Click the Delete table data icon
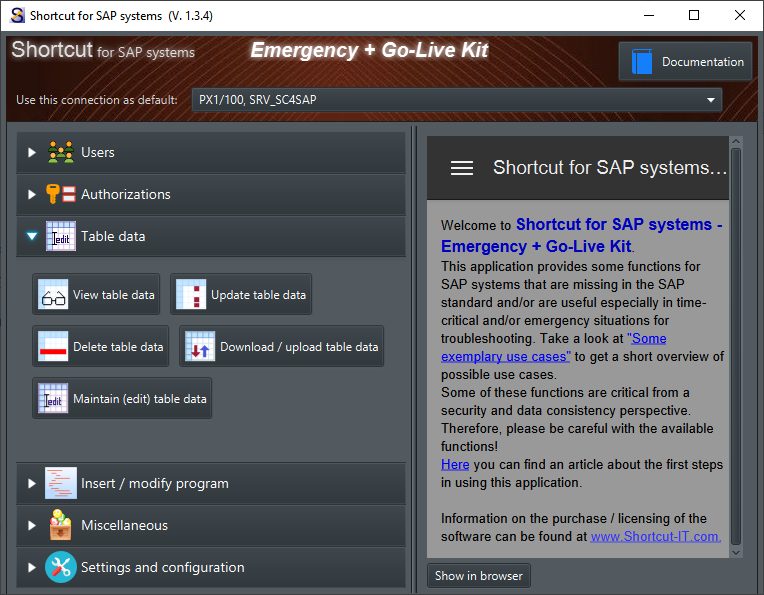 pos(53,347)
